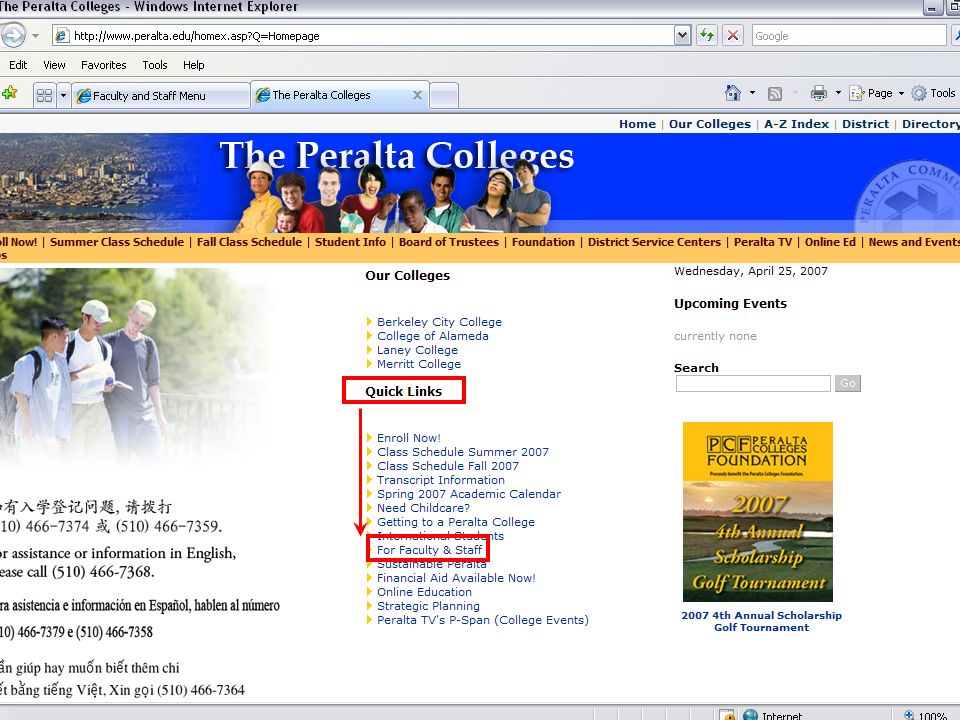Open Peralta TV's P-Span (College Events) link

[482, 620]
